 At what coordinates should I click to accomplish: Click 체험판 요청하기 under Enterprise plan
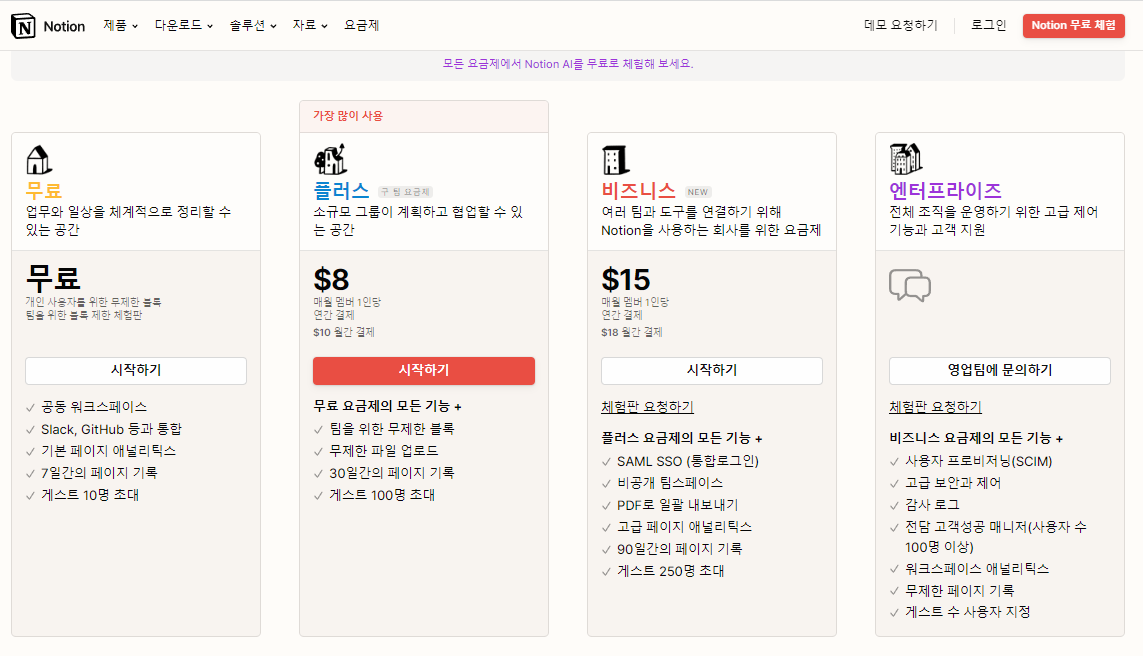coord(935,407)
